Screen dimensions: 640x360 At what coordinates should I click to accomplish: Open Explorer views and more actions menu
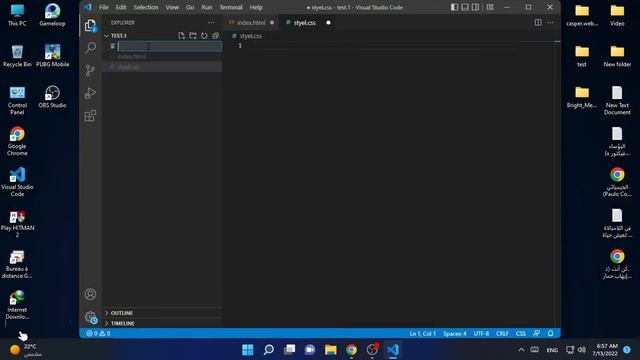coord(211,22)
